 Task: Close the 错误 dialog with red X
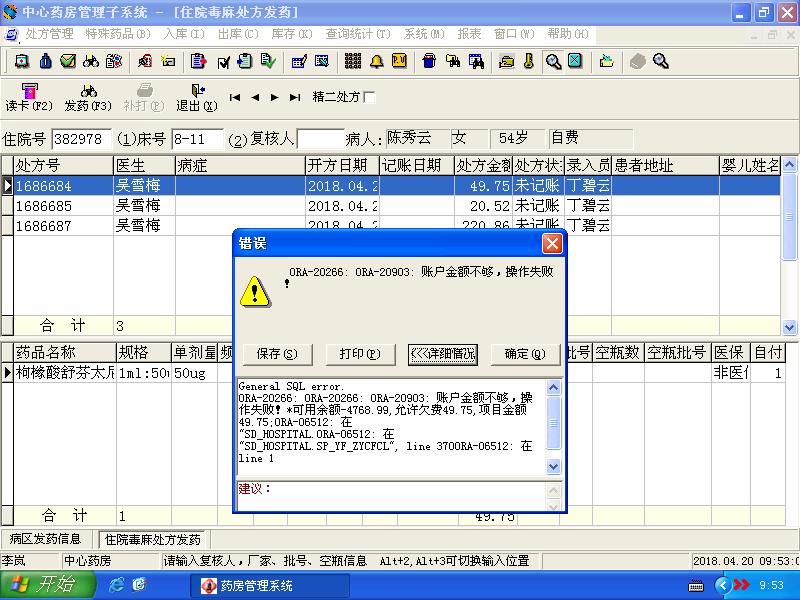point(552,243)
